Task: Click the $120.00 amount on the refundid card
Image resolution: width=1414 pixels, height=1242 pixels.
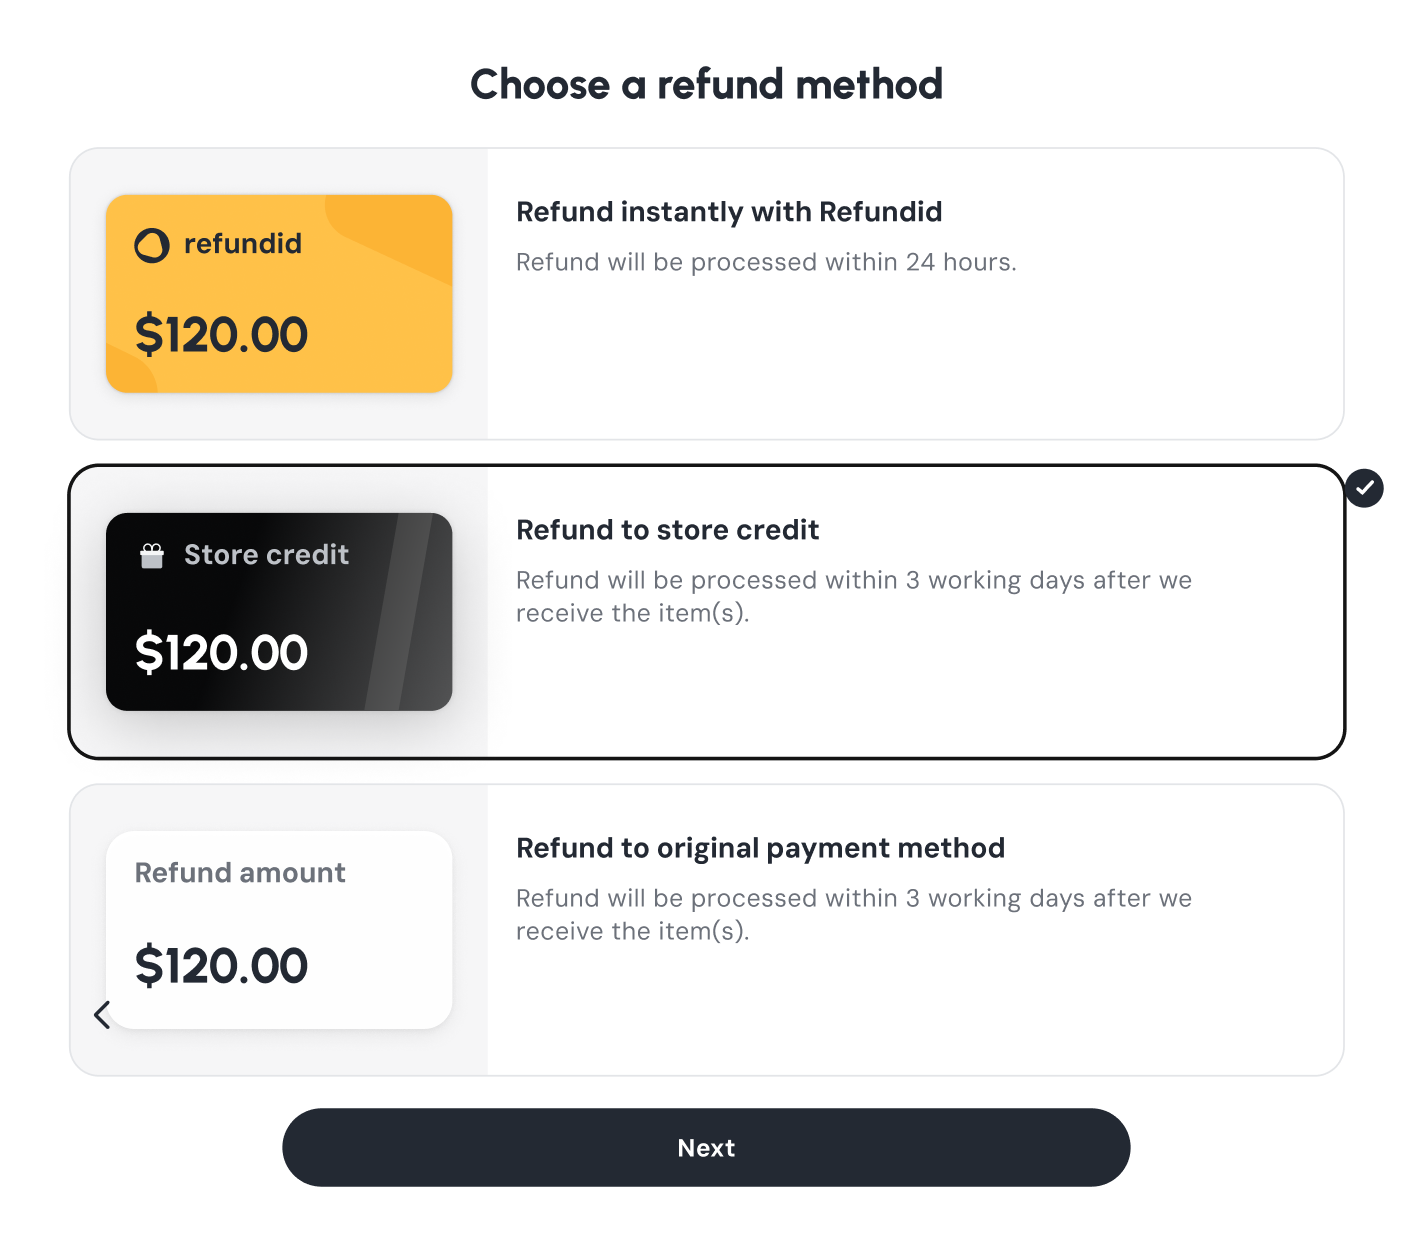Action: pos(221,334)
